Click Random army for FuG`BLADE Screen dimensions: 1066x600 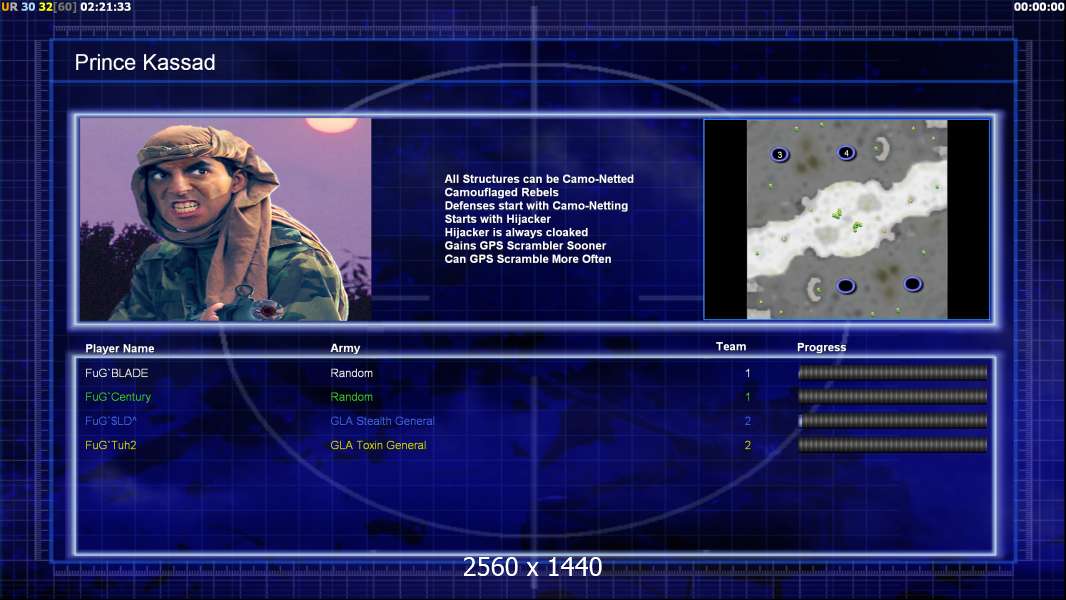click(x=351, y=373)
